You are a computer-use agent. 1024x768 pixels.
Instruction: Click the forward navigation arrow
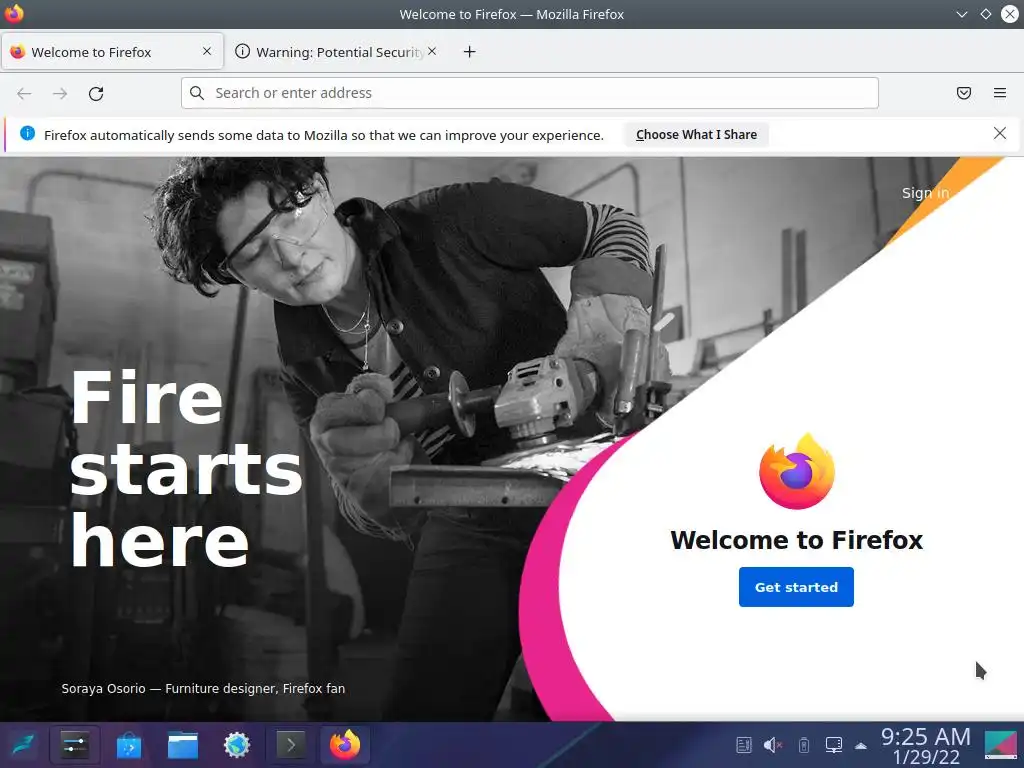pos(60,93)
